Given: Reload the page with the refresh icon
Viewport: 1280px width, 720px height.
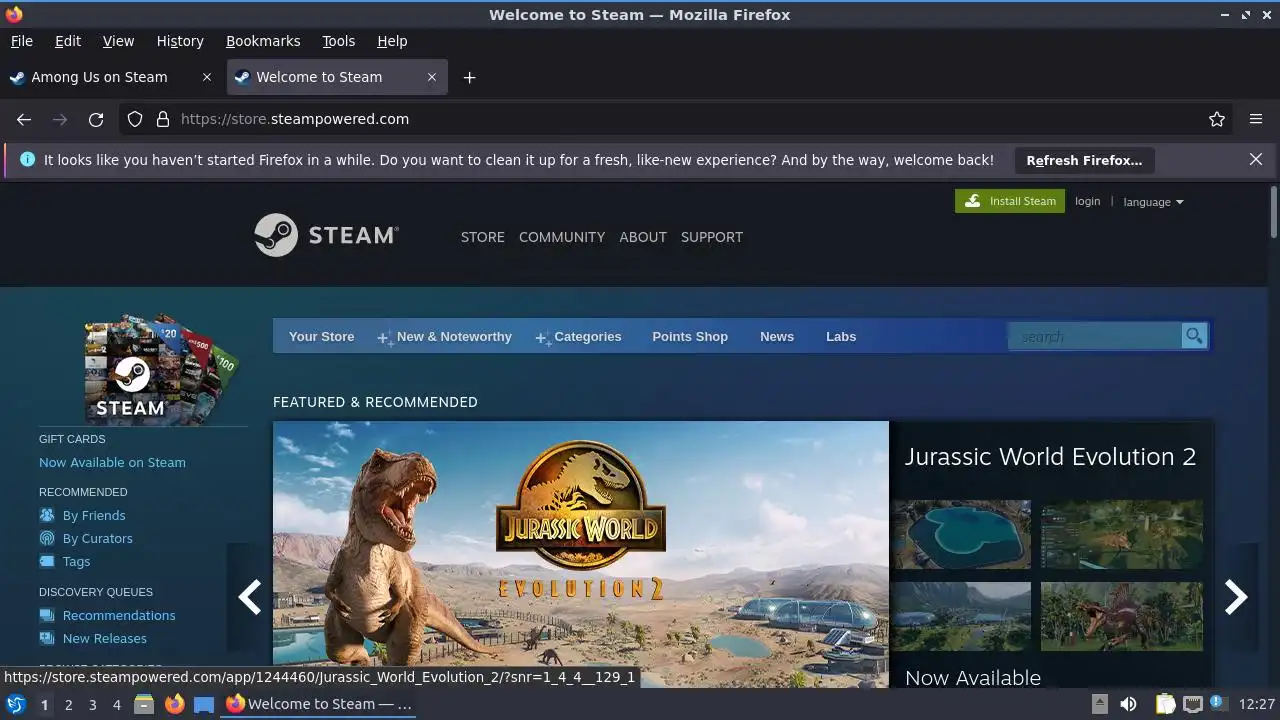Looking at the screenshot, I should point(96,119).
